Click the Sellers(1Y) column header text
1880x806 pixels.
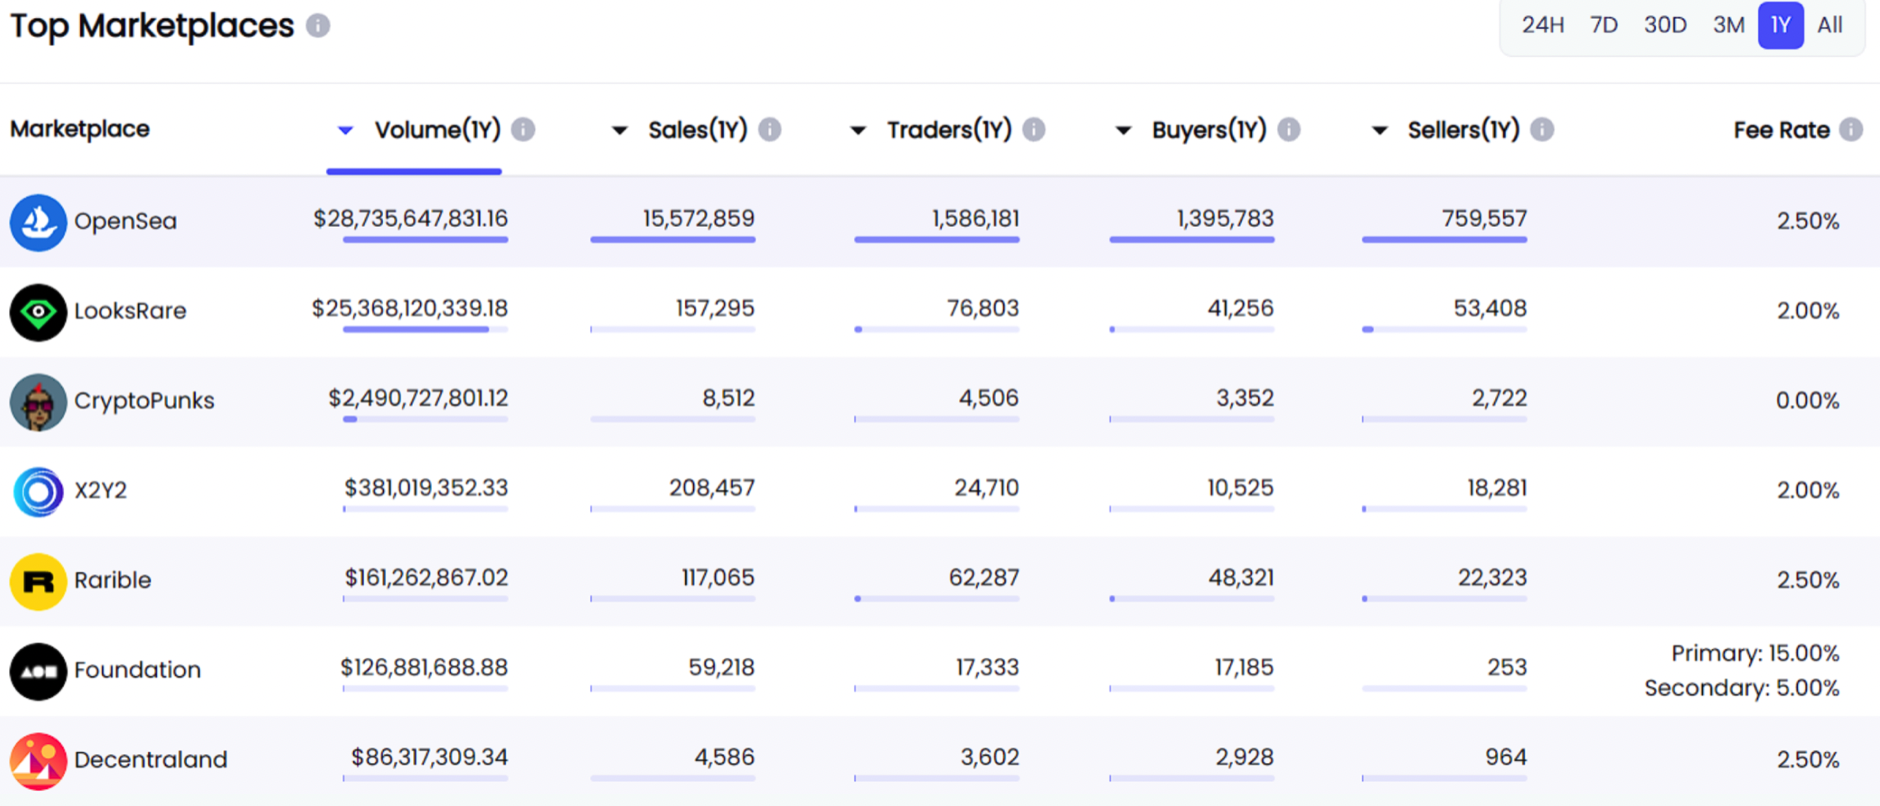pyautogui.click(x=1464, y=130)
